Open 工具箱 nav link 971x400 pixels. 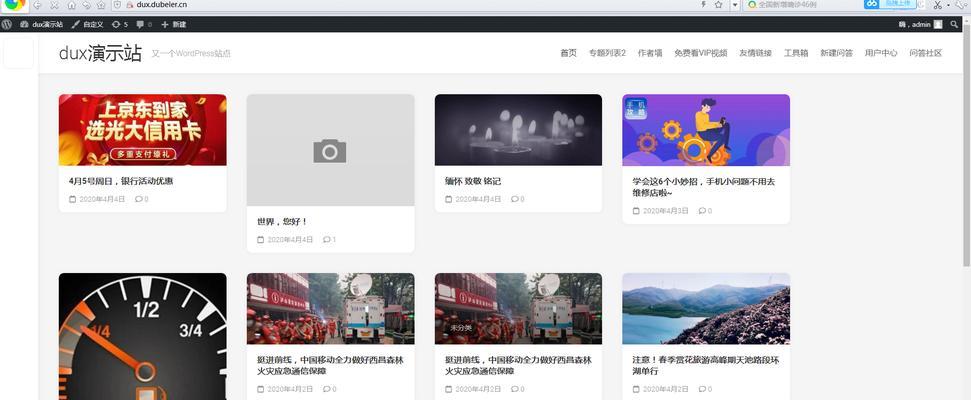[x=796, y=53]
